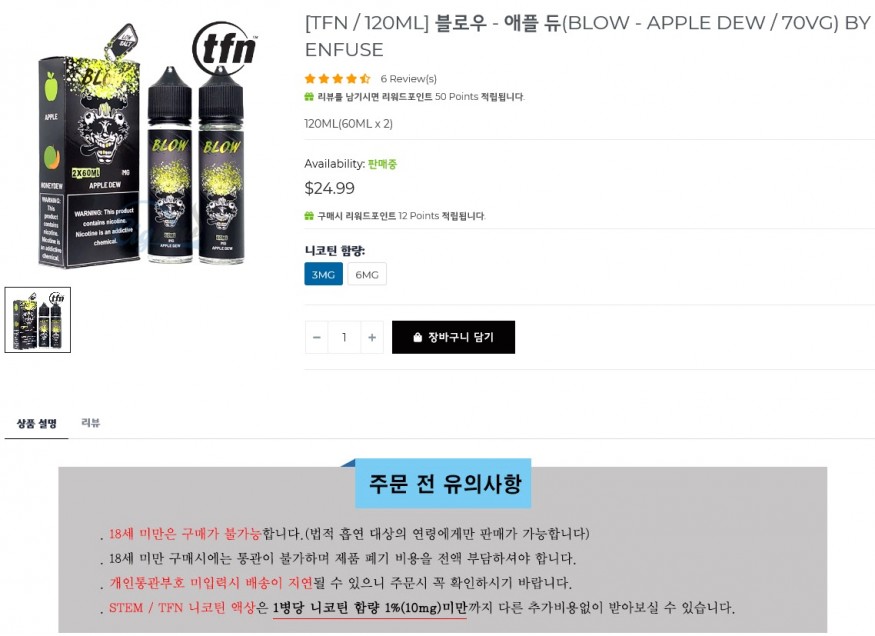Viewport: 875px width, 636px height.
Task: Add item to cart with 장바구니 담기
Action: pos(453,337)
